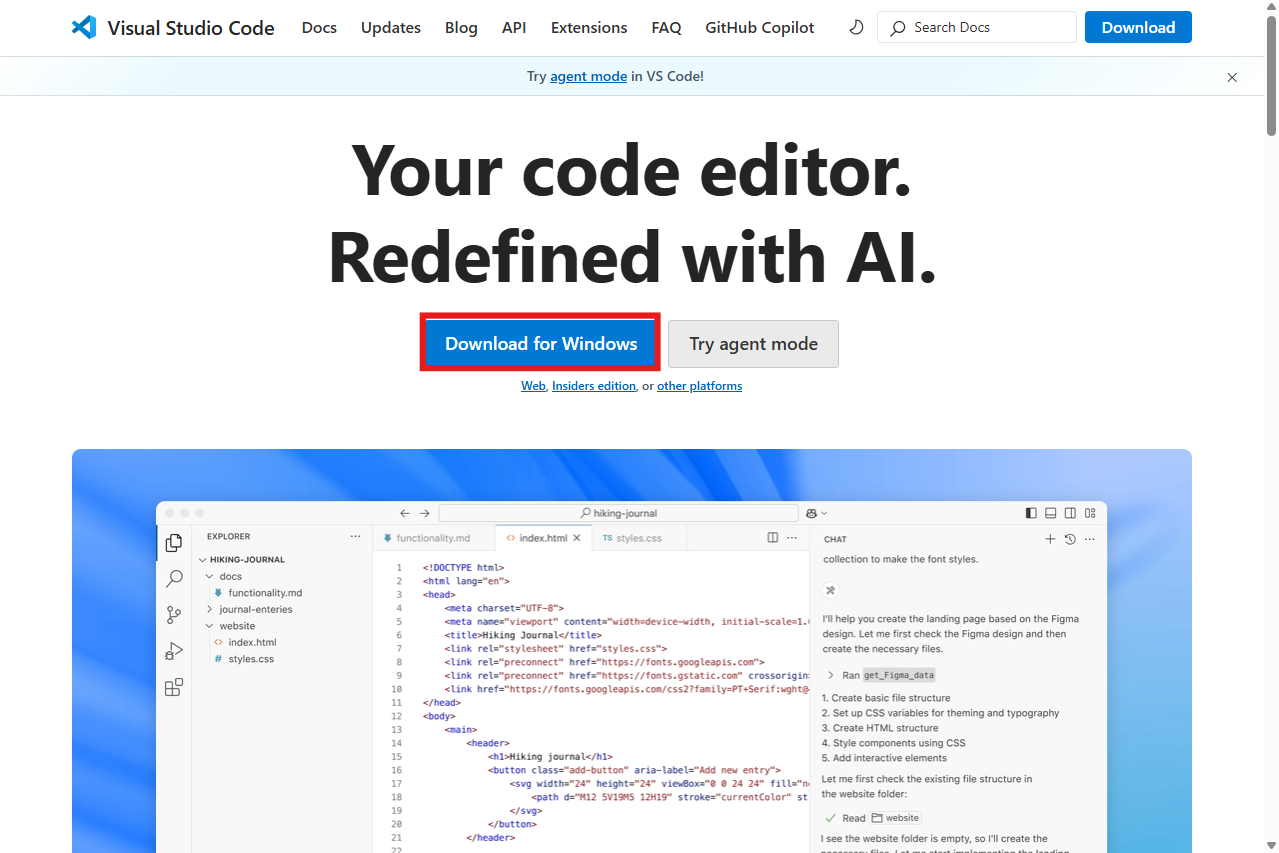Viewport: 1279px width, 853px height.
Task: Open the Explorer icon in the editor preview
Action: point(174,542)
